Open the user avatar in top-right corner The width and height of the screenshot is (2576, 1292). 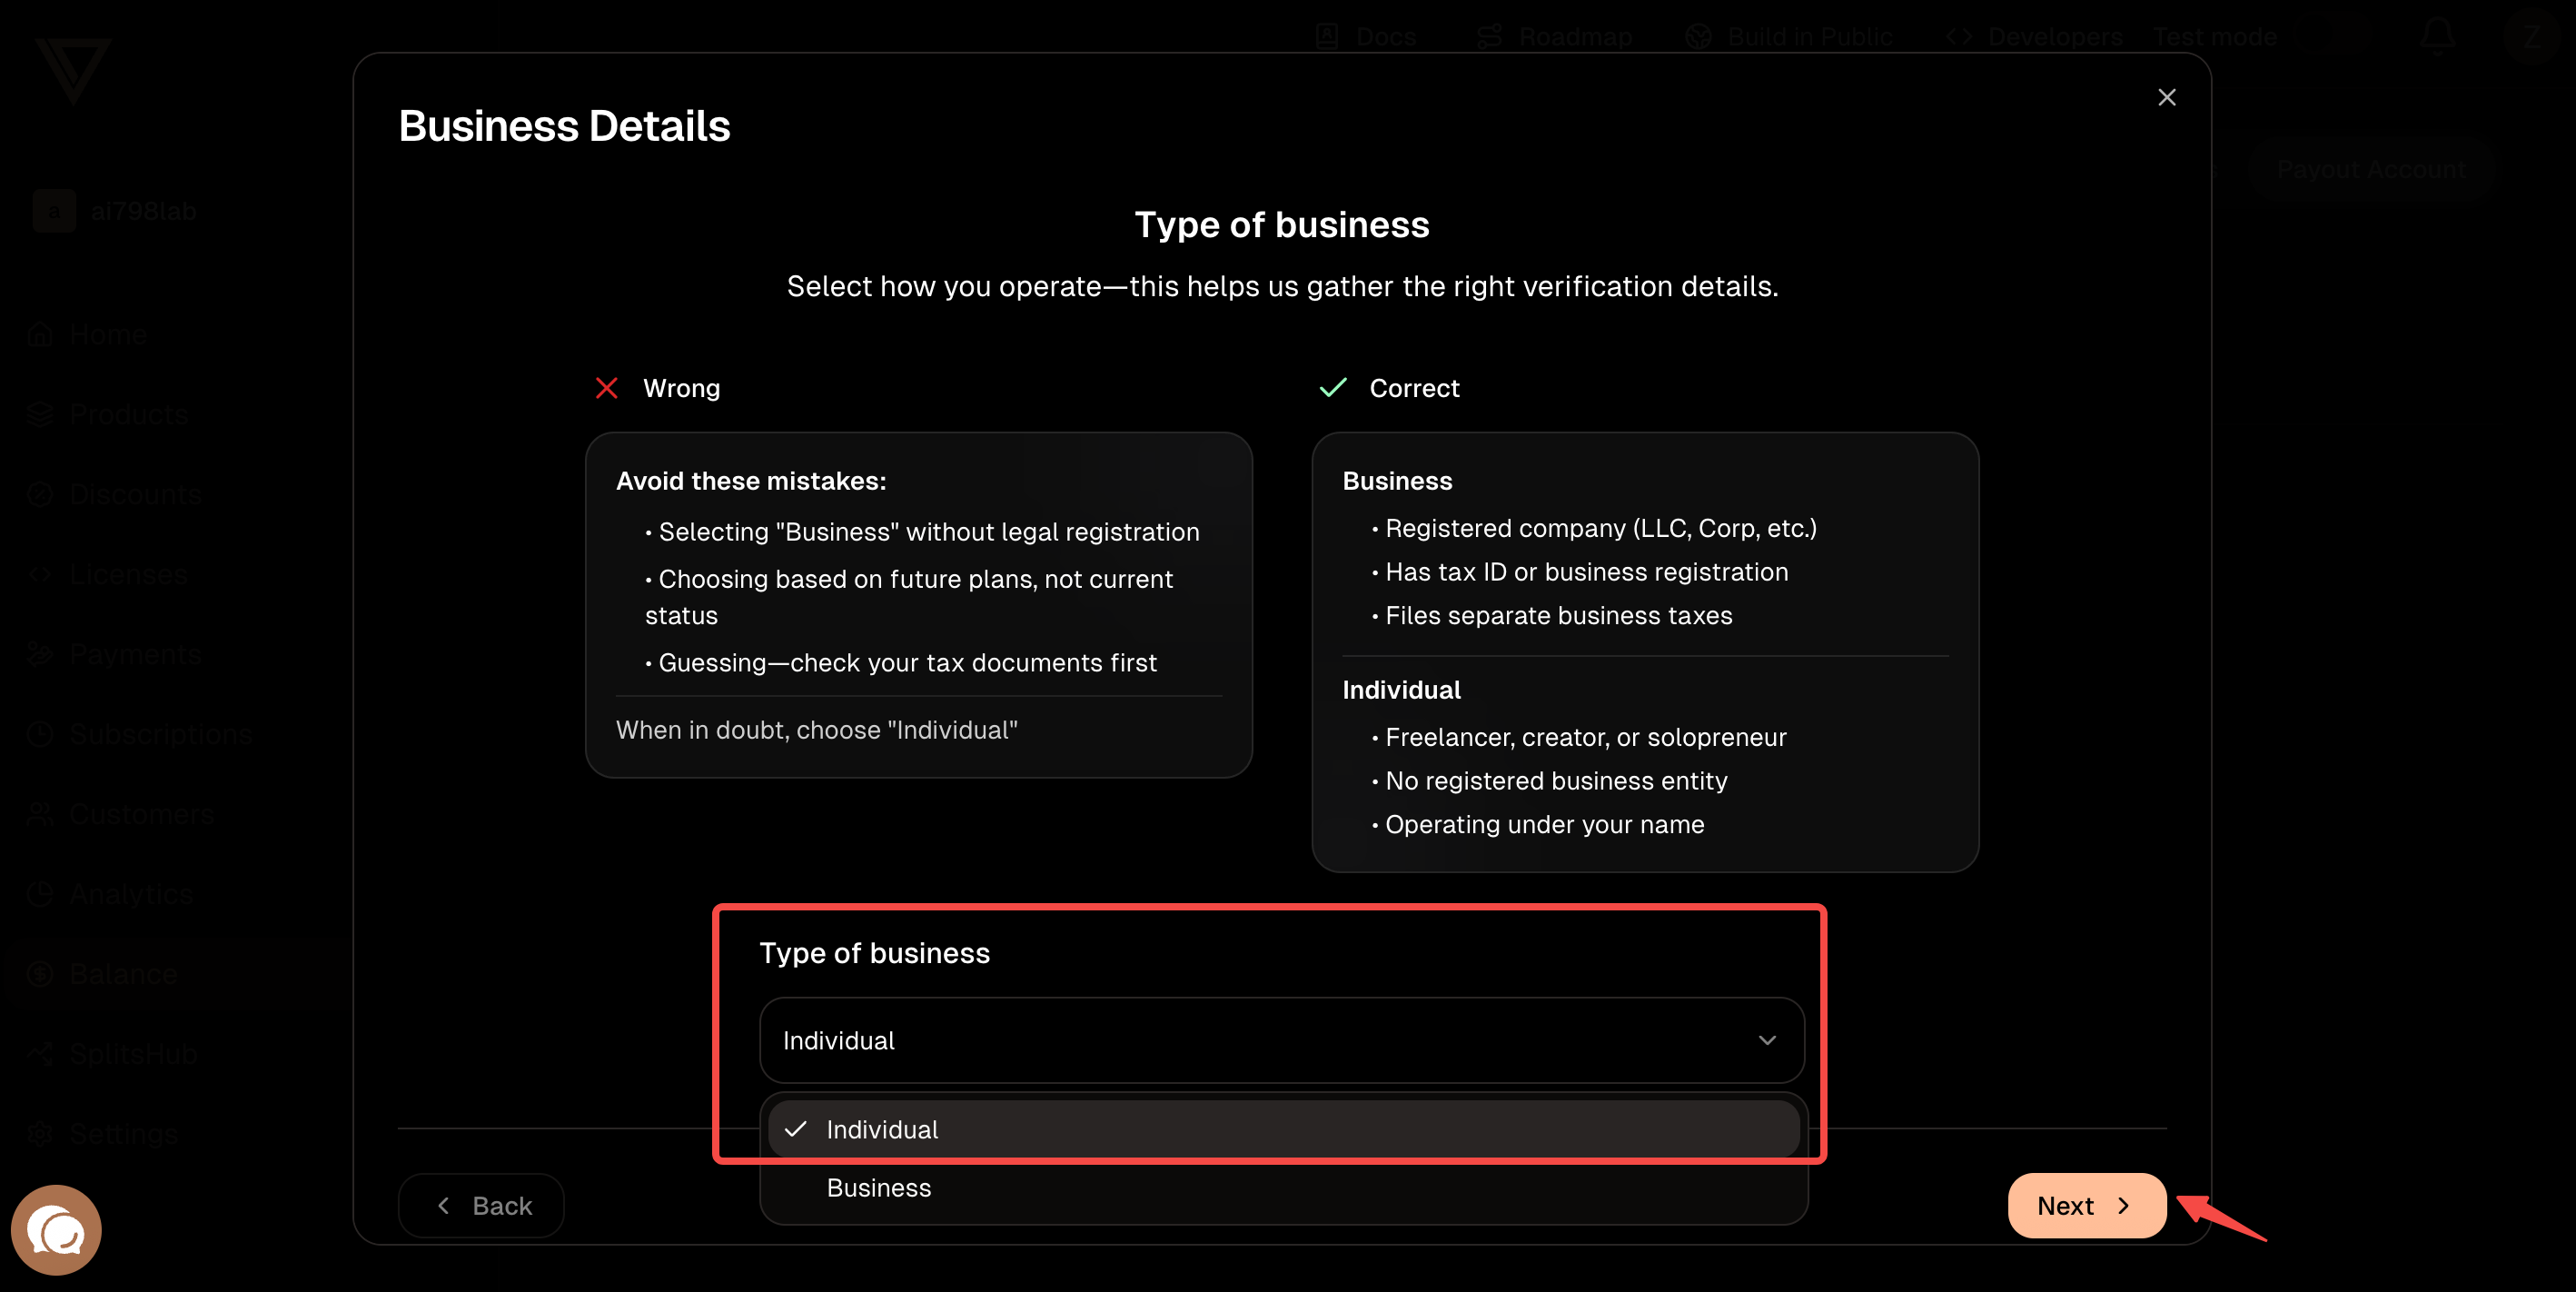pyautogui.click(x=2531, y=37)
